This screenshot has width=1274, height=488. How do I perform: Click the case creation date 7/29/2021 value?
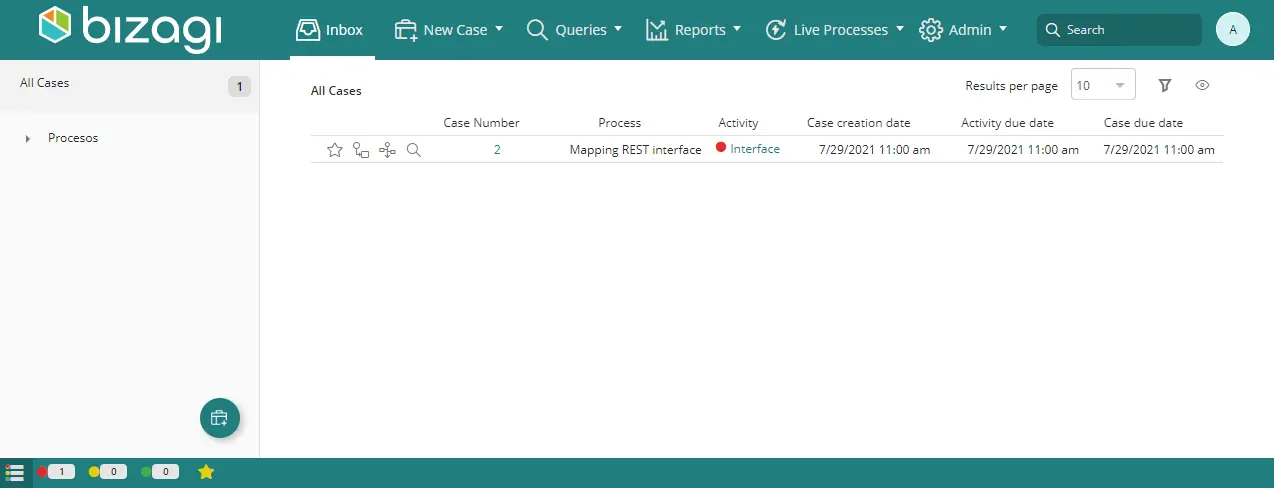coord(874,150)
